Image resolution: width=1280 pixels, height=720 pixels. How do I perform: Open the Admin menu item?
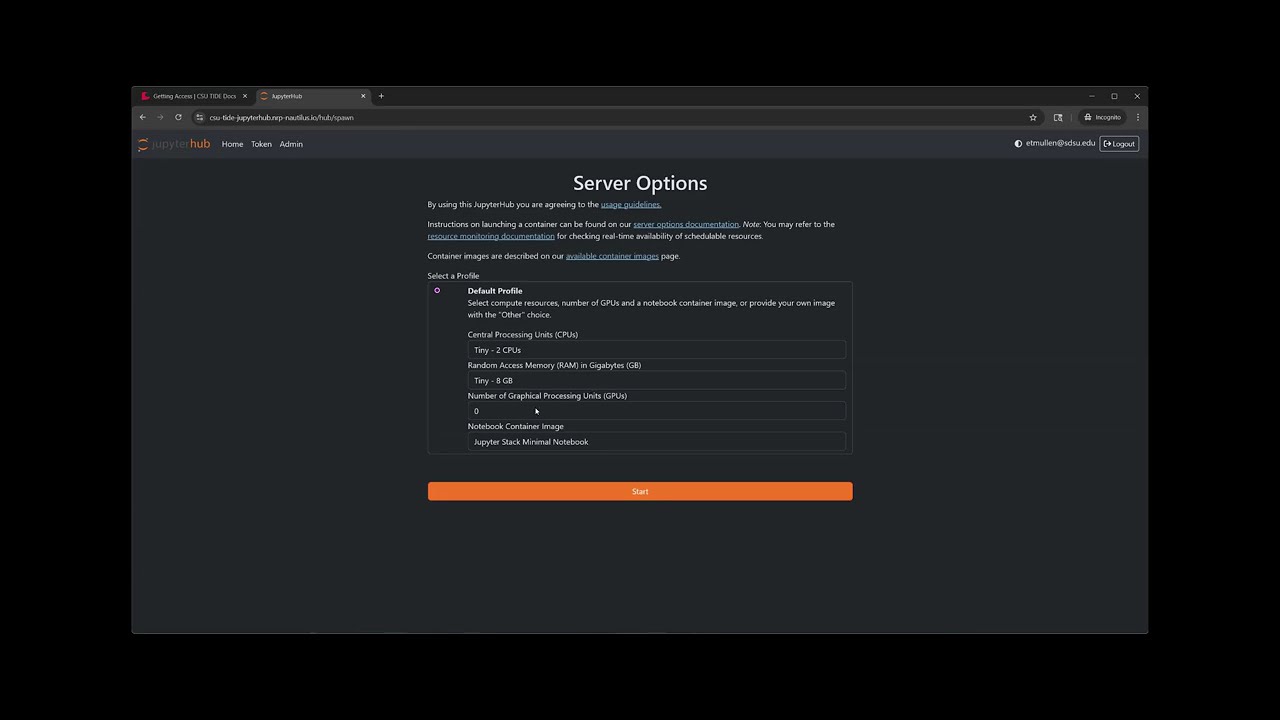click(291, 144)
